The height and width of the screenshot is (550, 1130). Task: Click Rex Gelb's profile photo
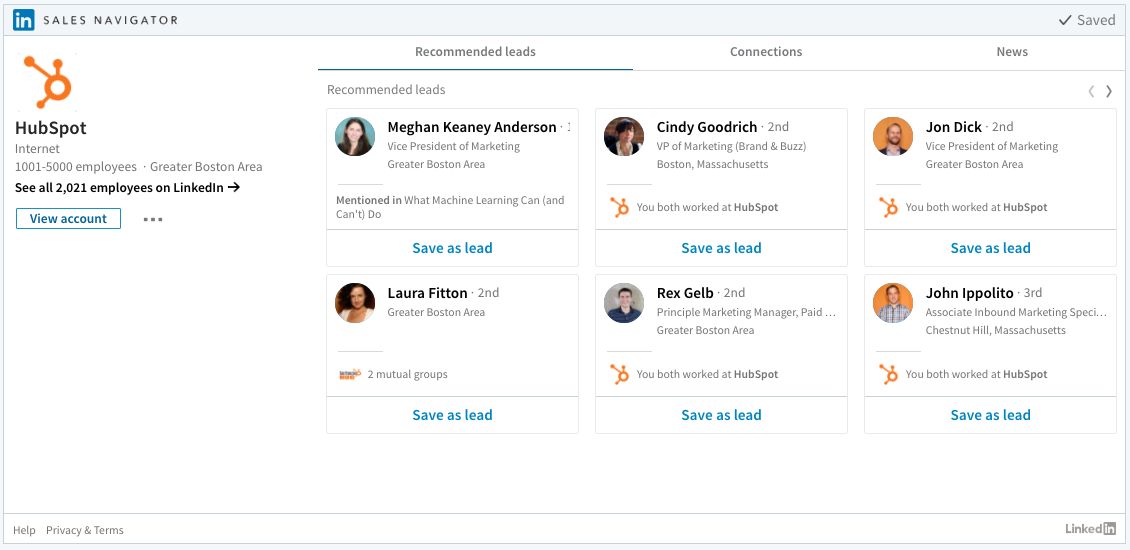coord(624,303)
